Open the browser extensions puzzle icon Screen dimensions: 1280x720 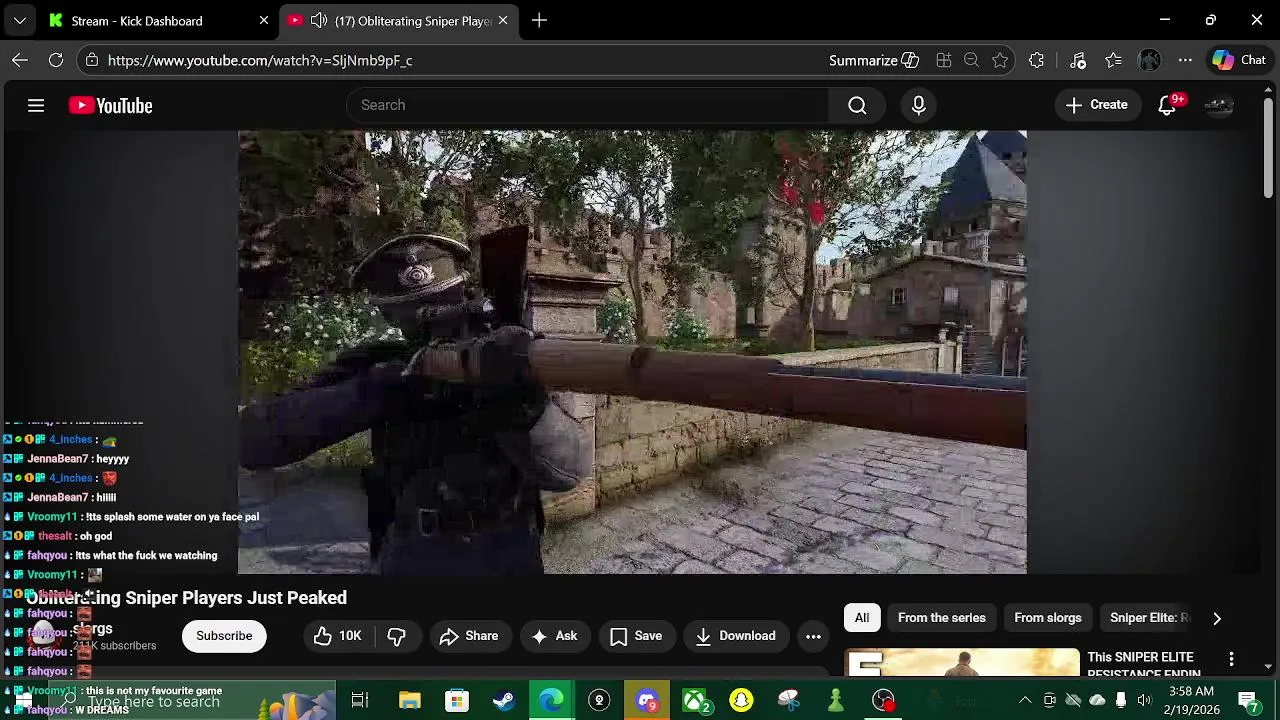1036,60
